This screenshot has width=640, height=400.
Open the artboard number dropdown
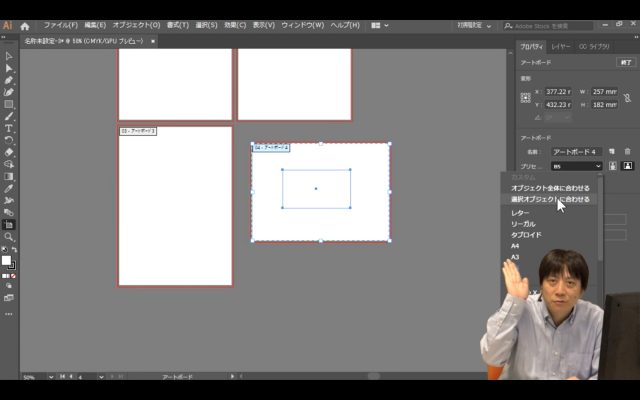(x=101, y=377)
